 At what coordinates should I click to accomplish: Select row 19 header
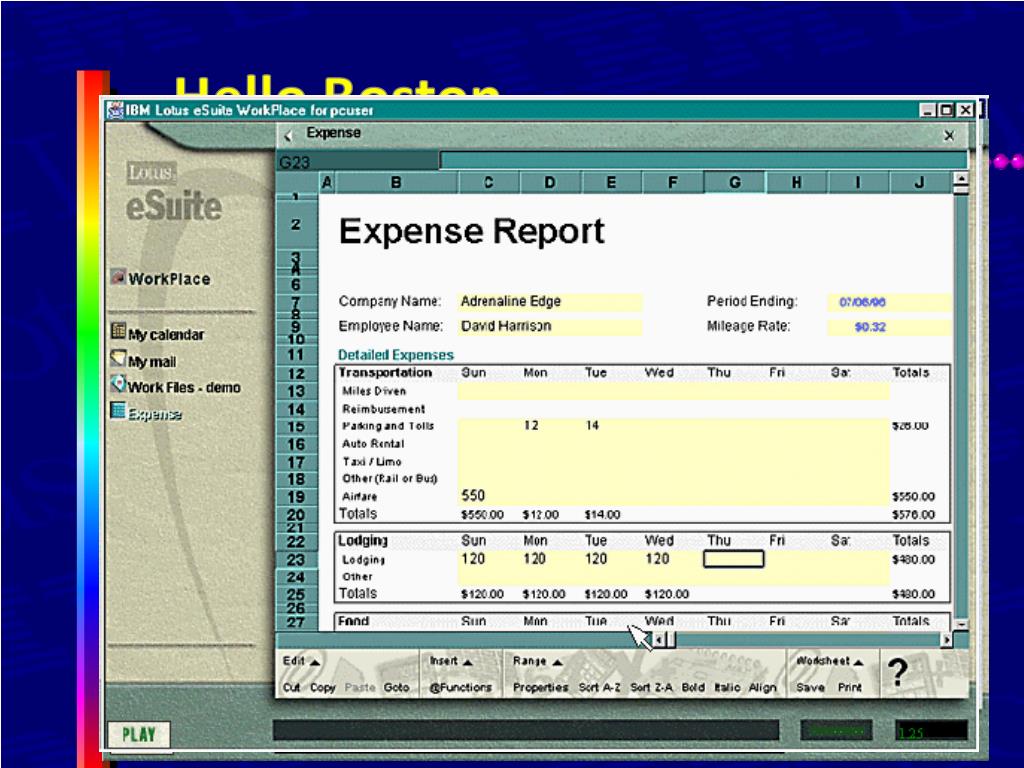(296, 497)
